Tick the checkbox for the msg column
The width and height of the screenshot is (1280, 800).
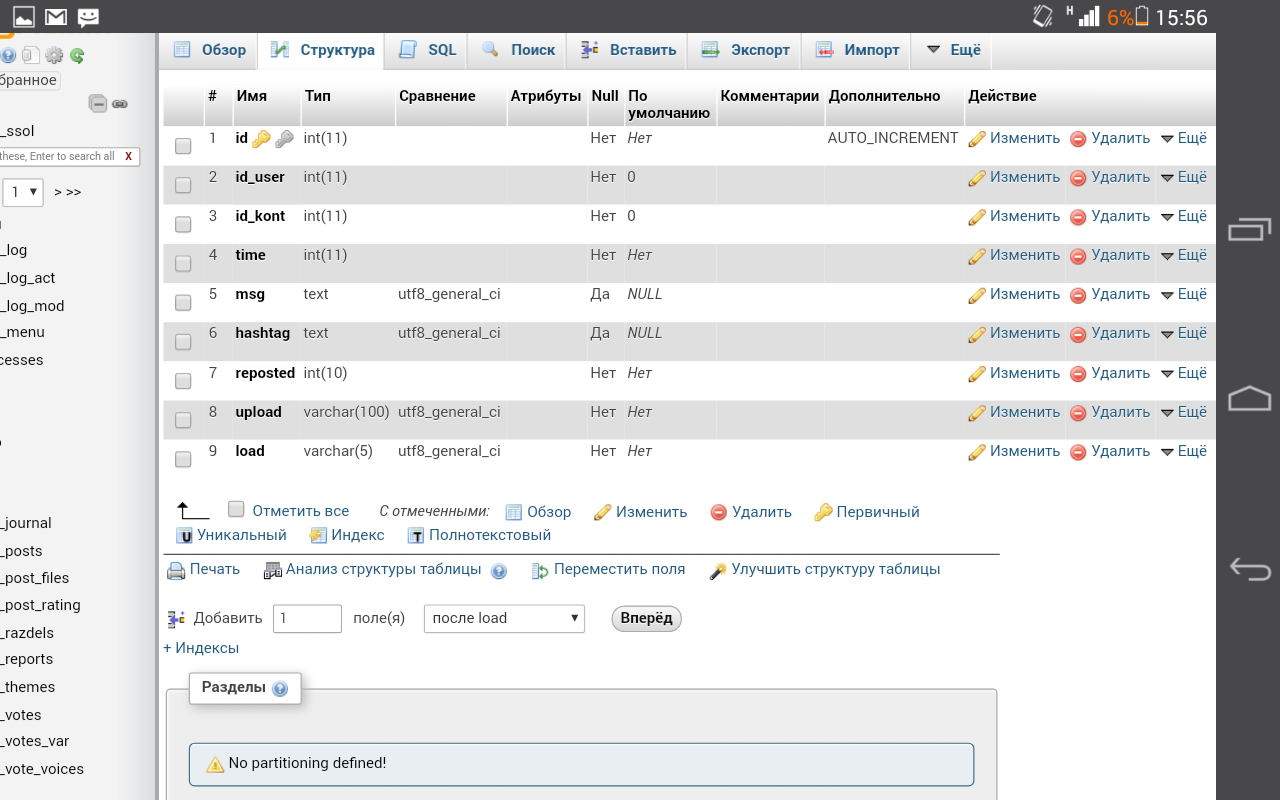click(x=183, y=302)
